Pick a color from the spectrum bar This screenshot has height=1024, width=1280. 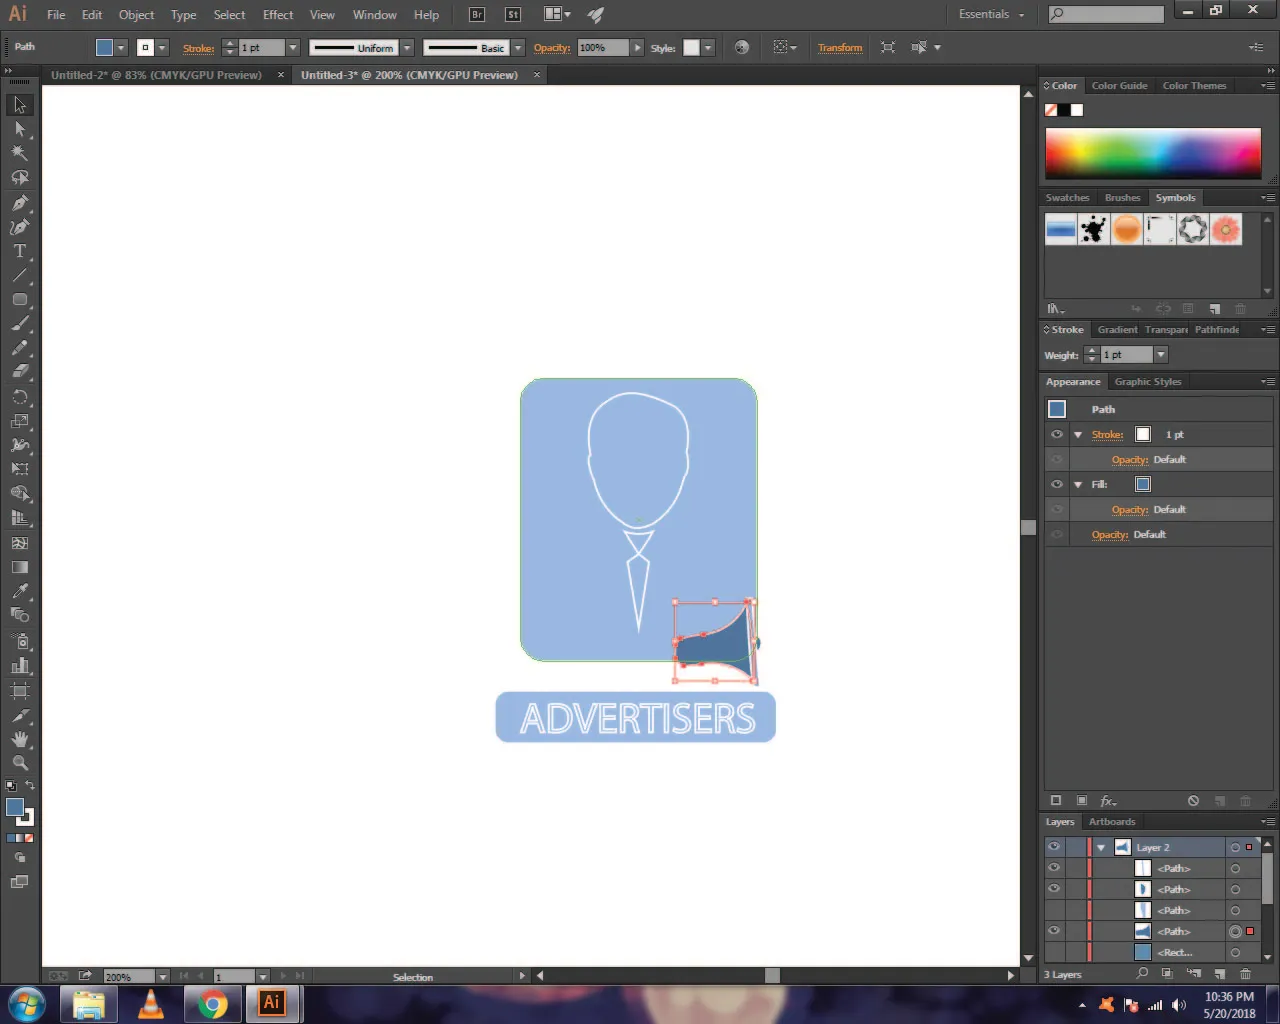tap(1153, 153)
